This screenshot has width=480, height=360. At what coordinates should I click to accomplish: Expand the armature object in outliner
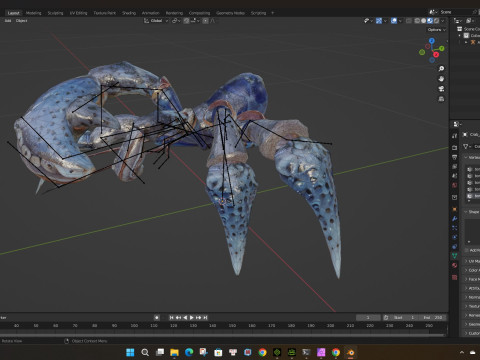click(466, 42)
